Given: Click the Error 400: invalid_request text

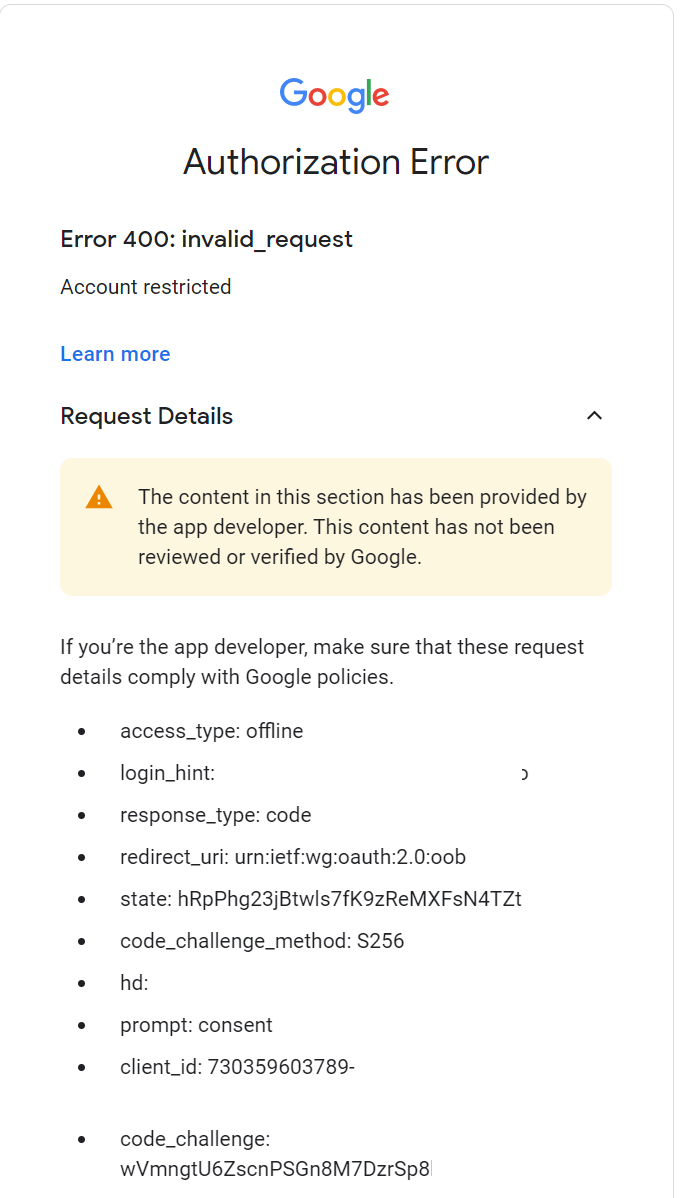Looking at the screenshot, I should pyautogui.click(x=206, y=239).
